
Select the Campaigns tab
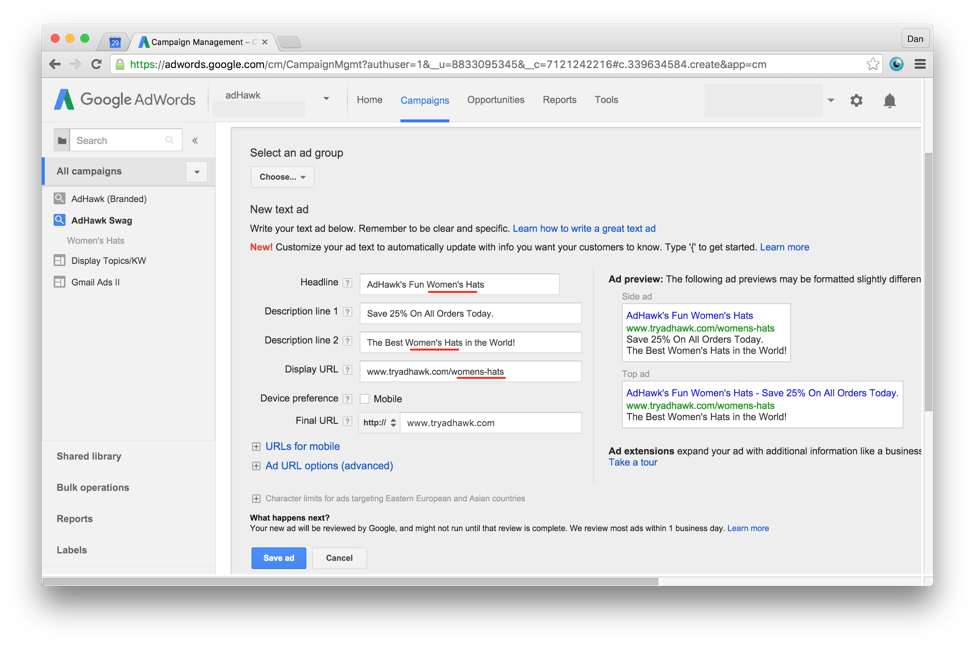425,100
